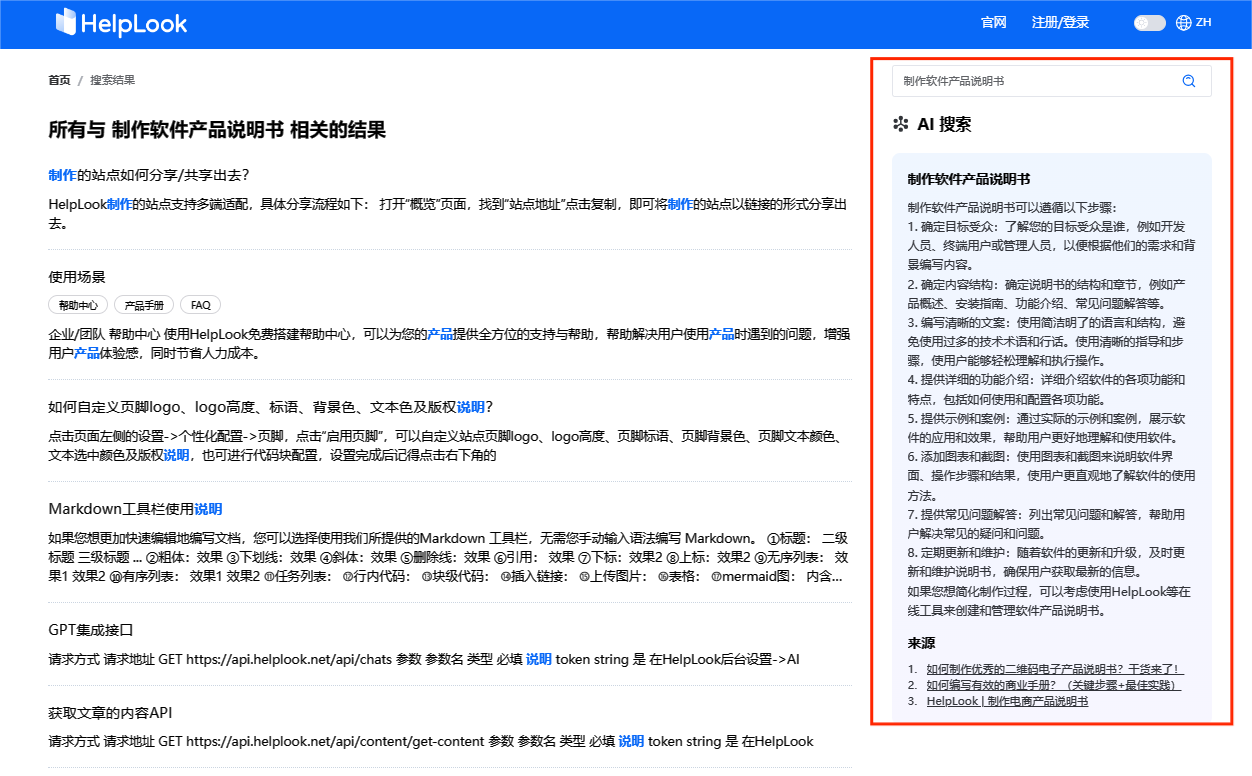Click the globe language icon
Viewport: 1252px width, 776px height.
(x=1184, y=22)
